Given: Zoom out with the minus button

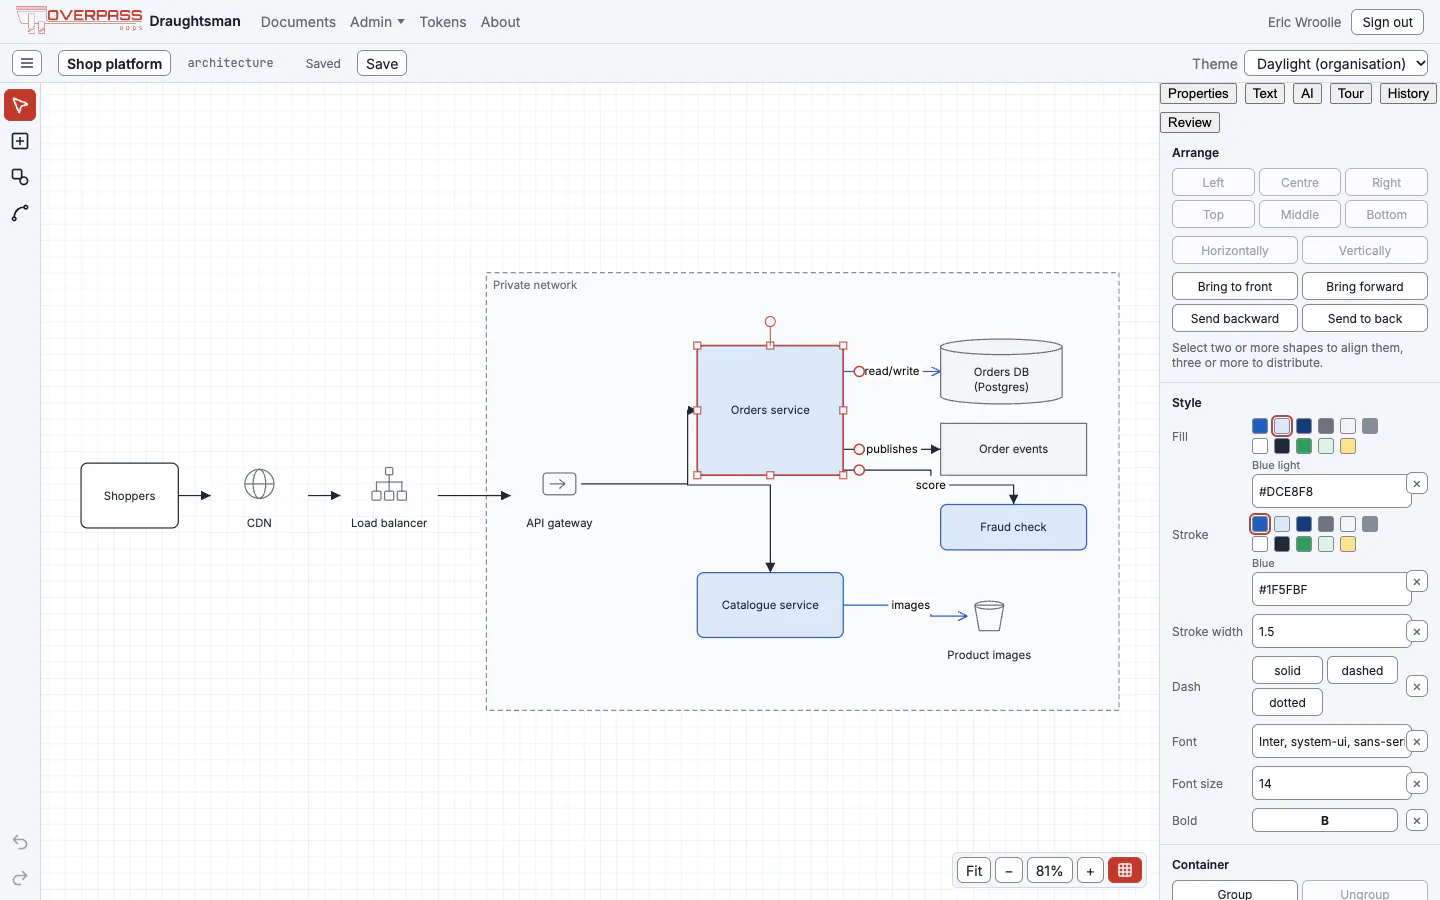Looking at the screenshot, I should click(1009, 870).
